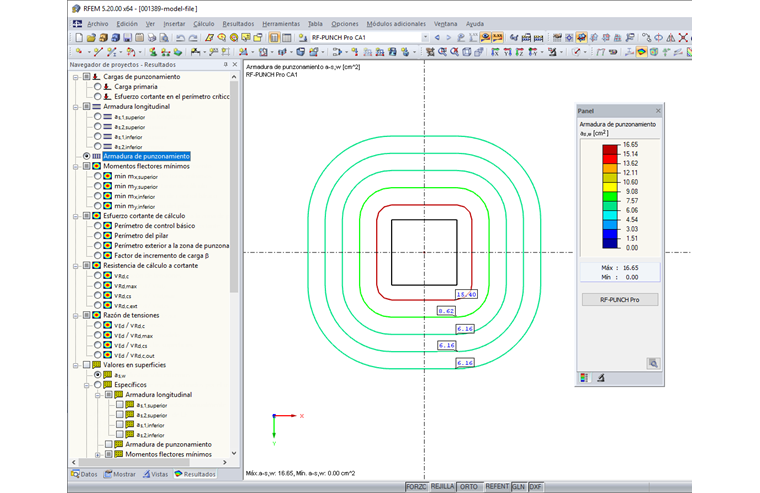Viewport: 760px width, 493px height.
Task: Collapse the Resistencia de cálculo a cortante node
Action: [x=76, y=266]
